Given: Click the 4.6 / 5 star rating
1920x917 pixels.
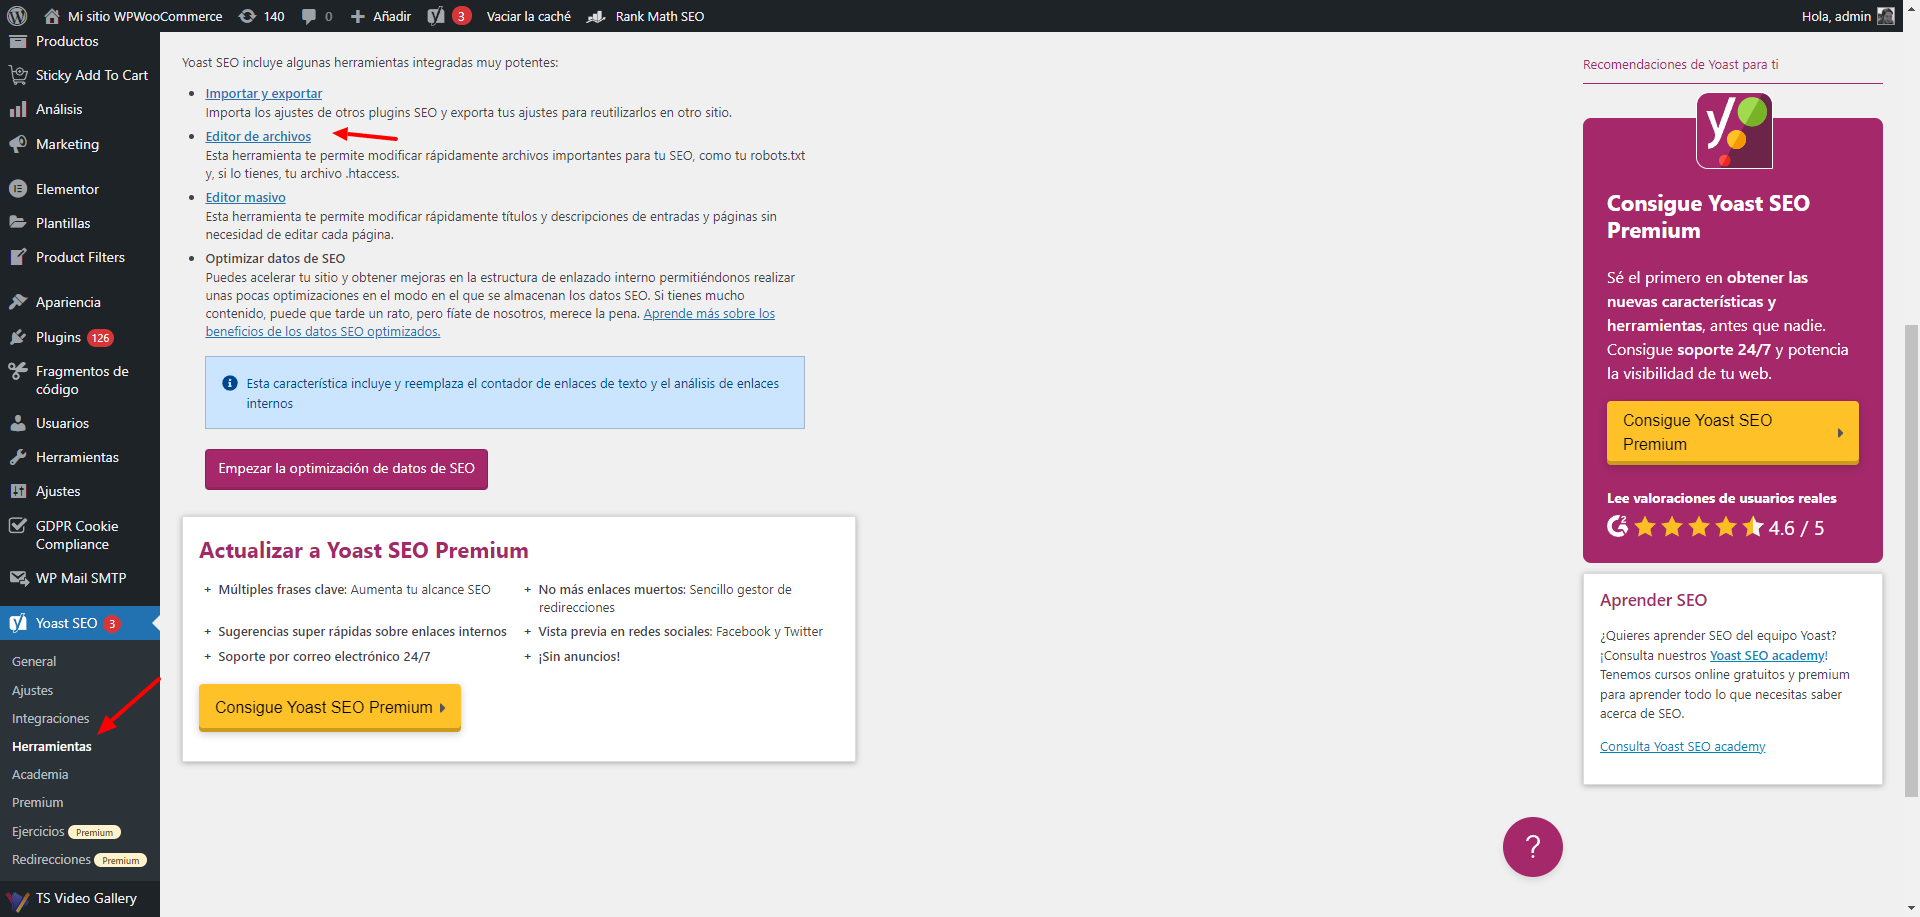Looking at the screenshot, I should click(1730, 527).
